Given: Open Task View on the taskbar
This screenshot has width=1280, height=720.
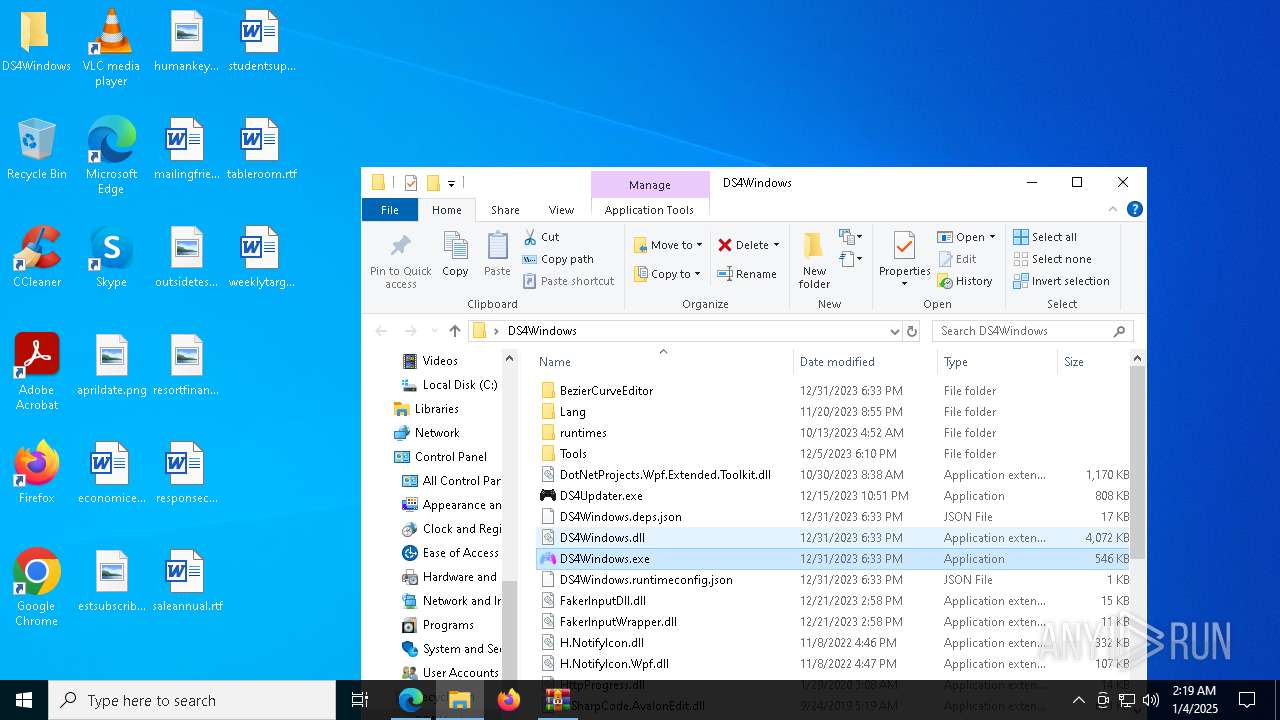Looking at the screenshot, I should click(360, 700).
